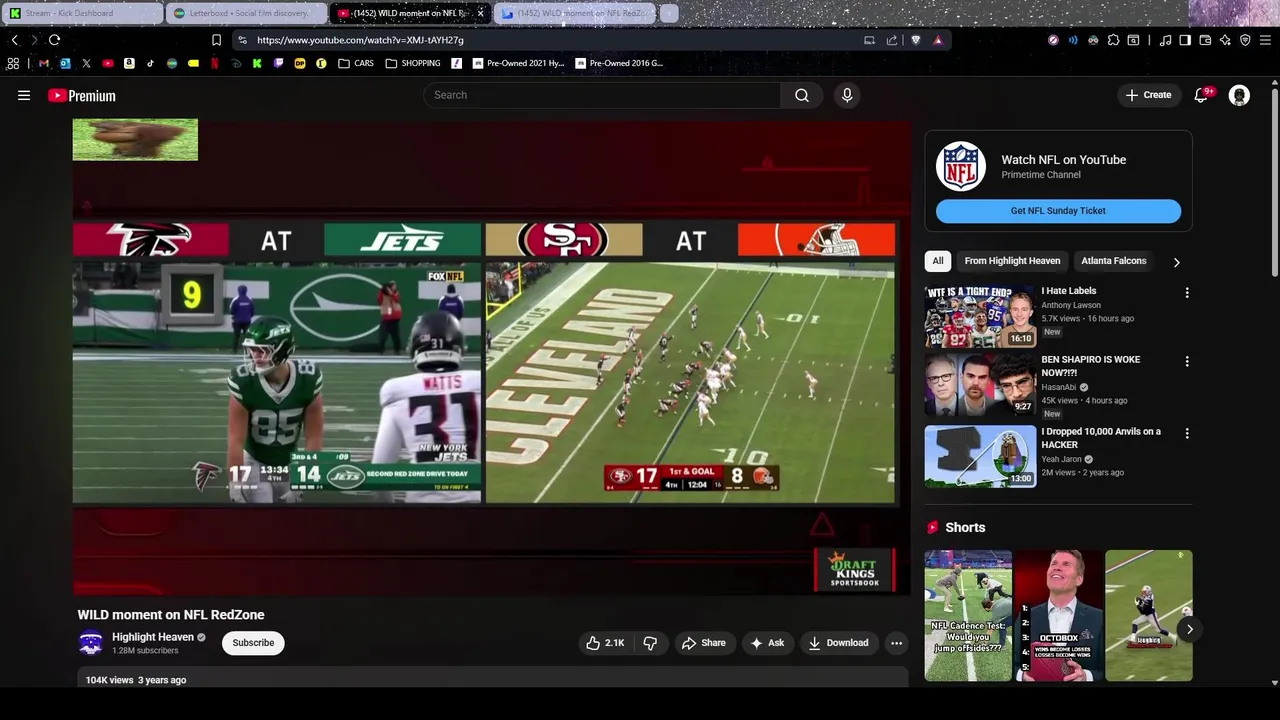Screen dimensions: 1280x720
Task: Select 'From Highlight Heaven' filter chip
Action: click(x=1012, y=261)
